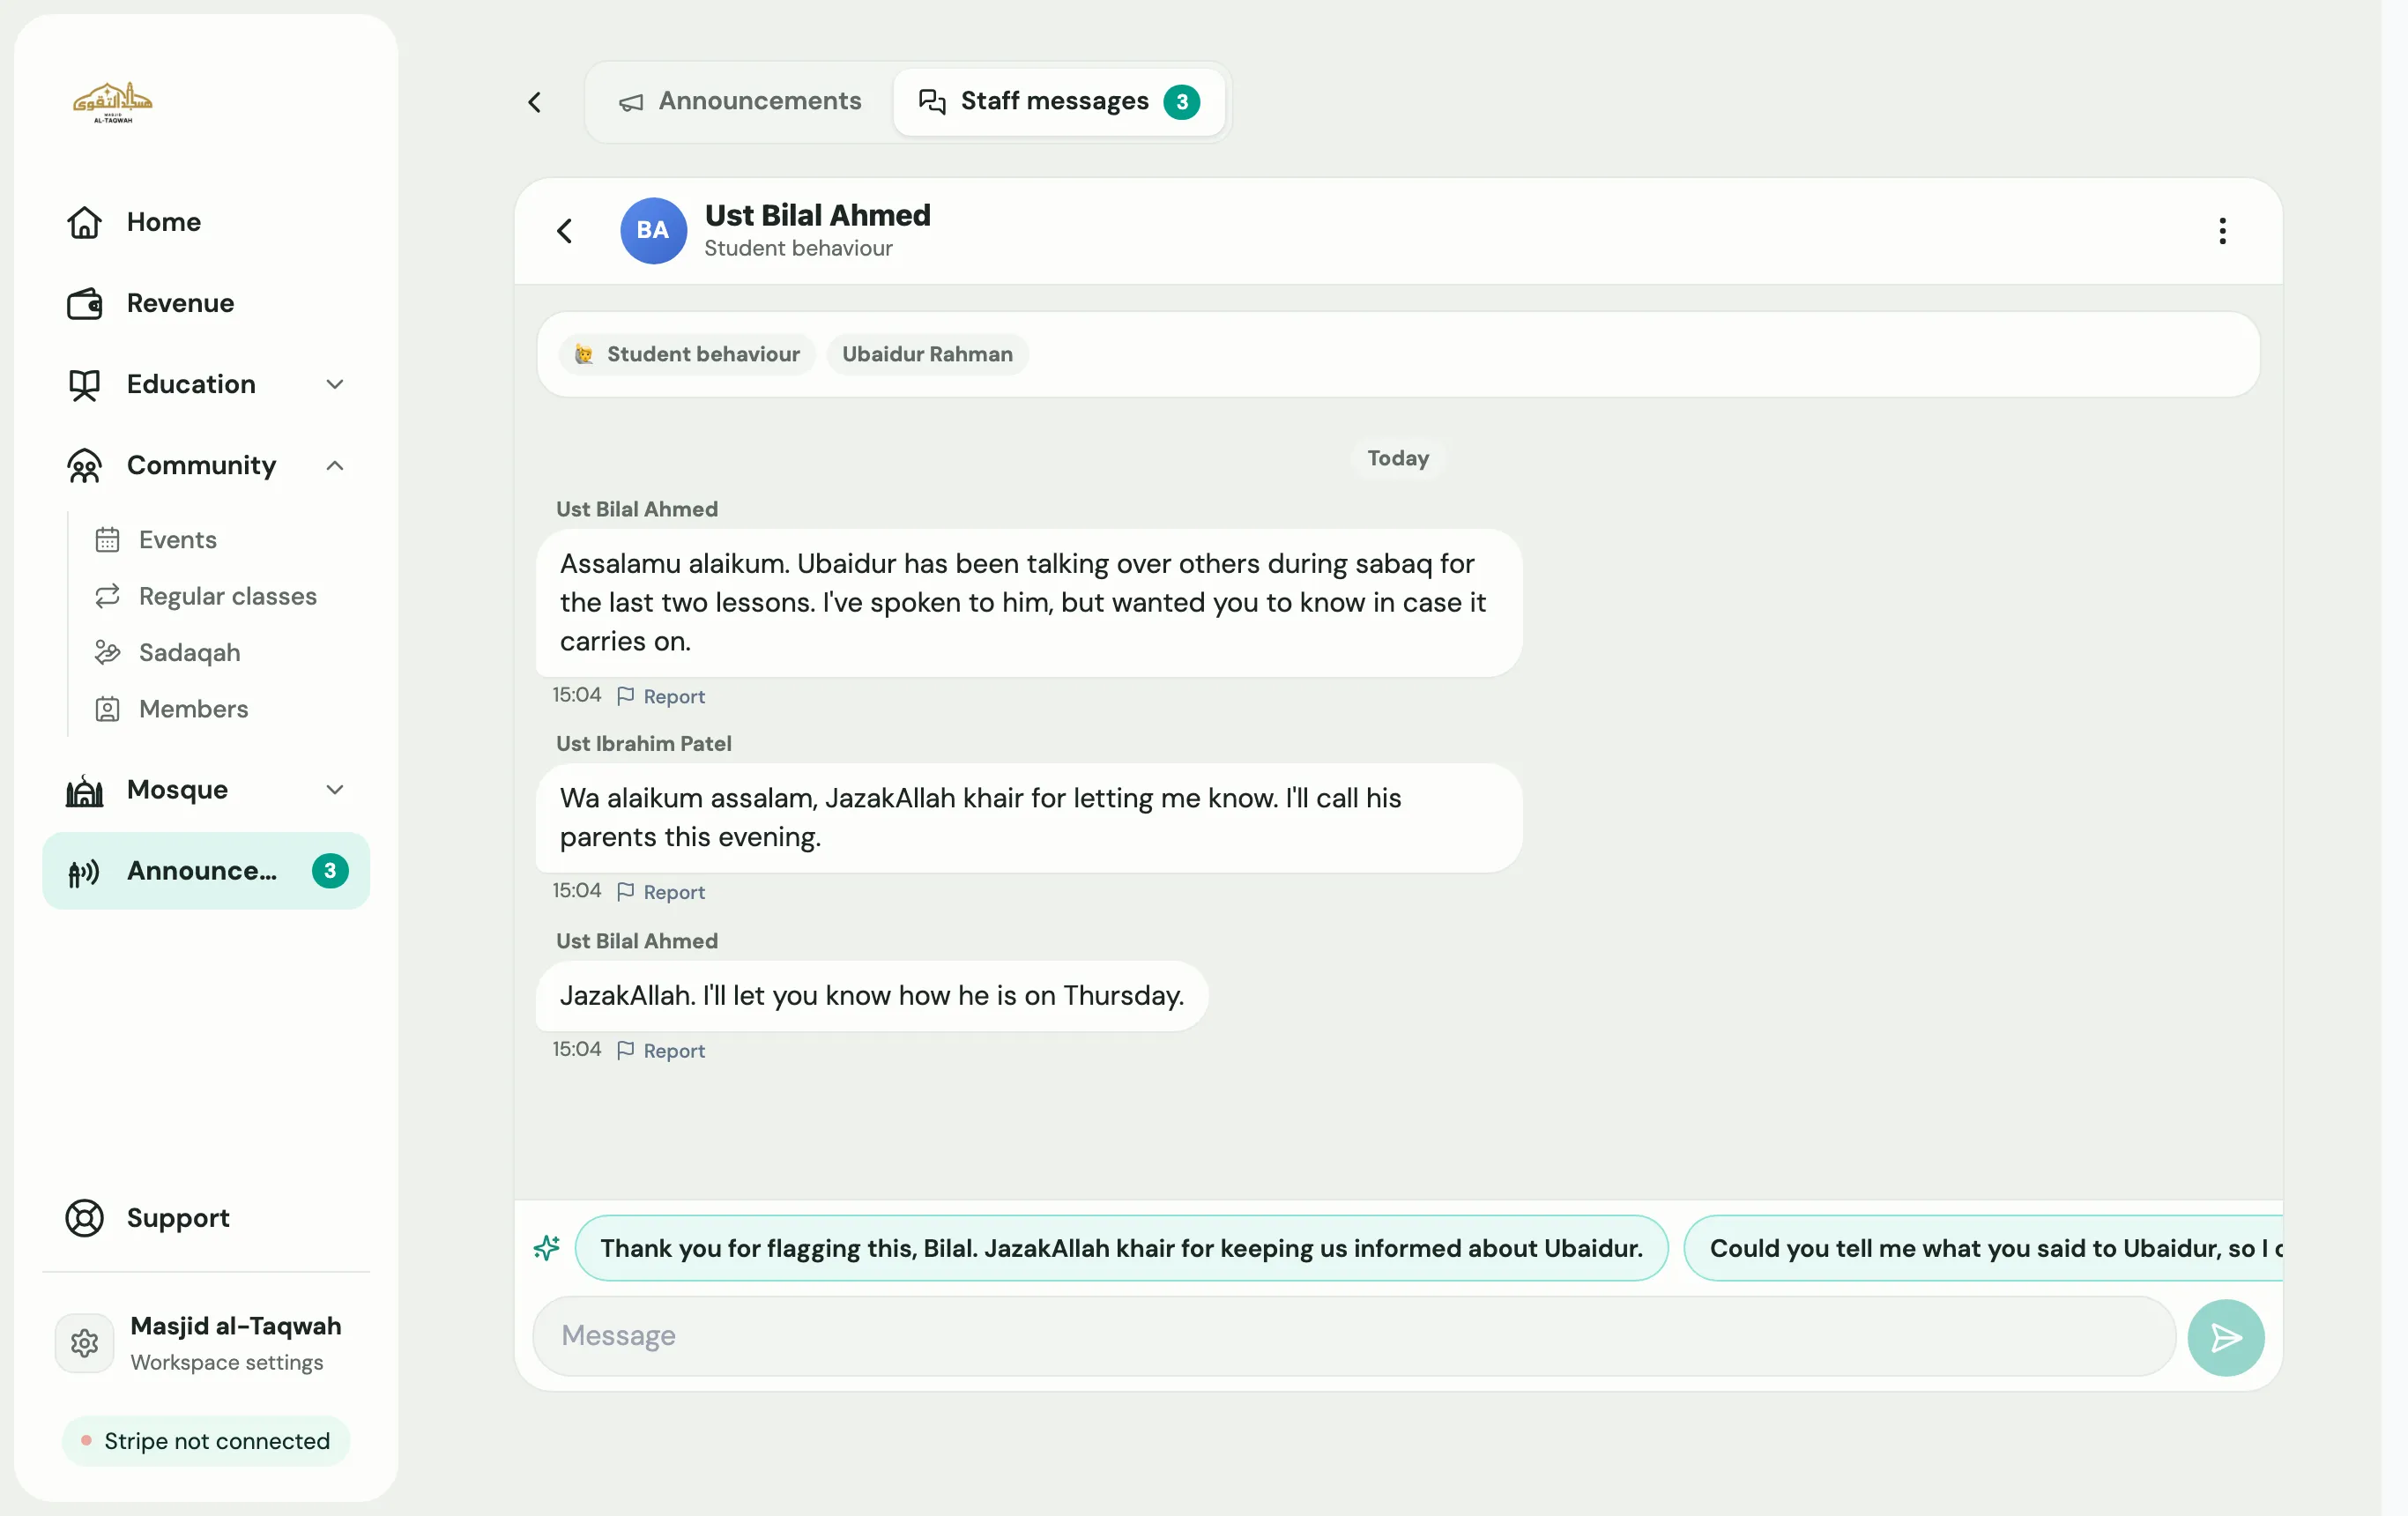
Task: Use the 'Could you tell me' suggestion
Action: pyautogui.click(x=1984, y=1248)
